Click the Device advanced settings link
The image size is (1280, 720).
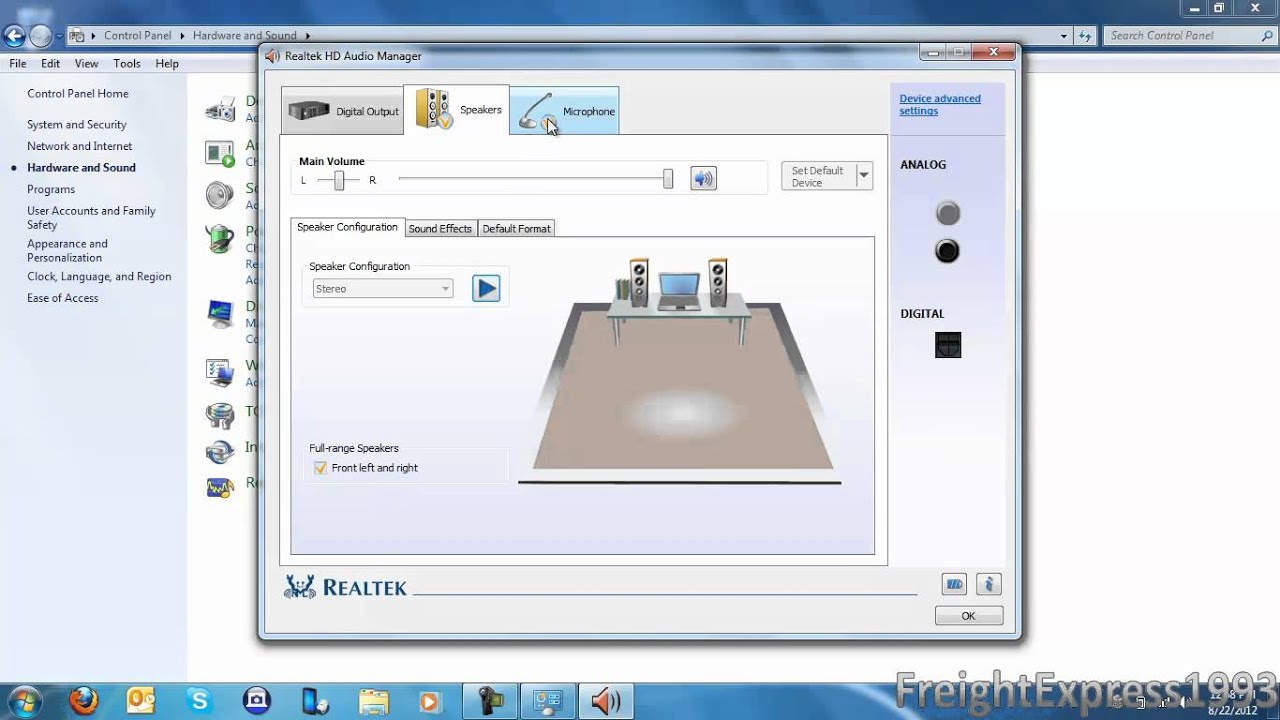940,105
